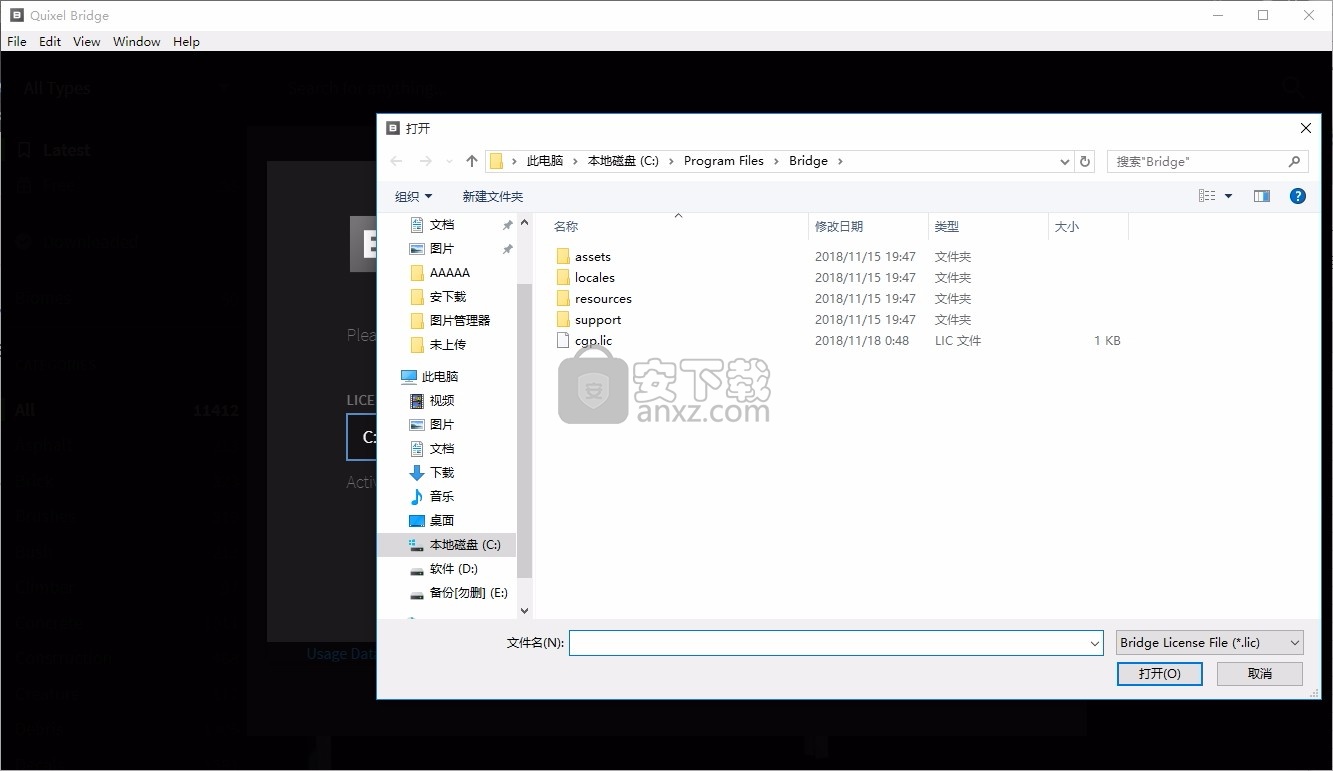Change the view layout icon

coord(1207,196)
